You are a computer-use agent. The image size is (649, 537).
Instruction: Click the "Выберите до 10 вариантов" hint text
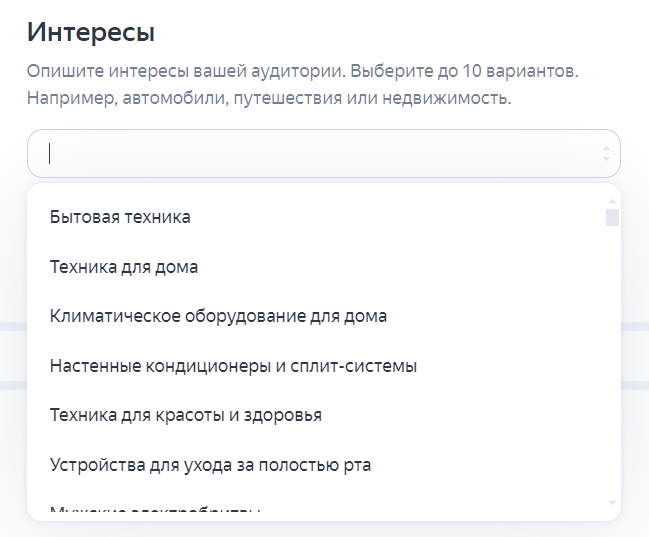pyautogui.click(x=464, y=71)
